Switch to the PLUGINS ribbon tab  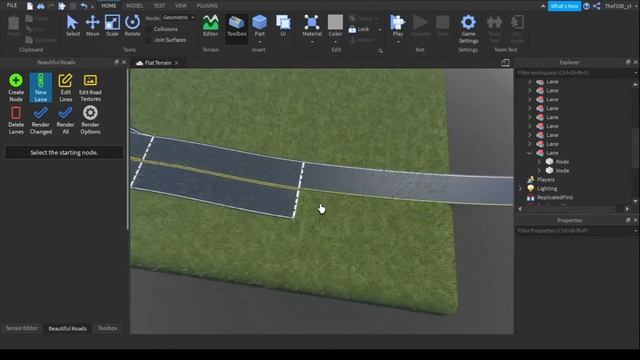[207, 6]
